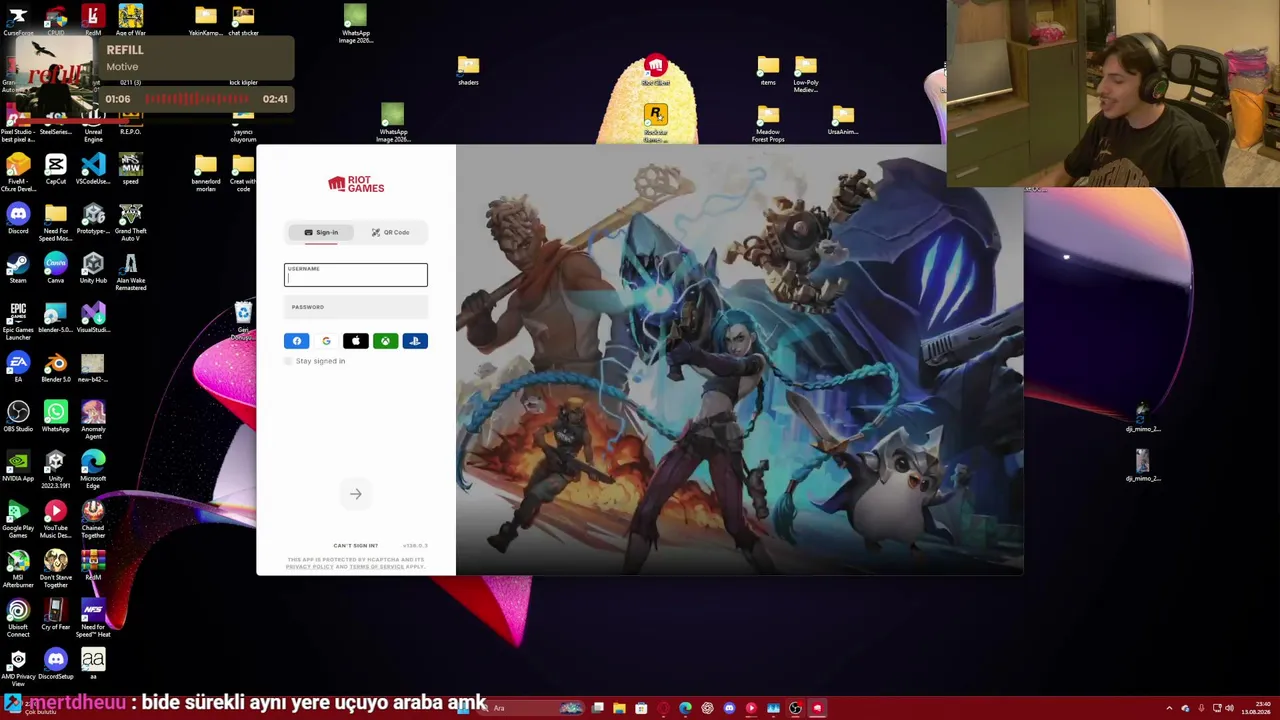This screenshot has height=720, width=1280.
Task: Open File Explorer from the taskbar
Action: coord(619,708)
